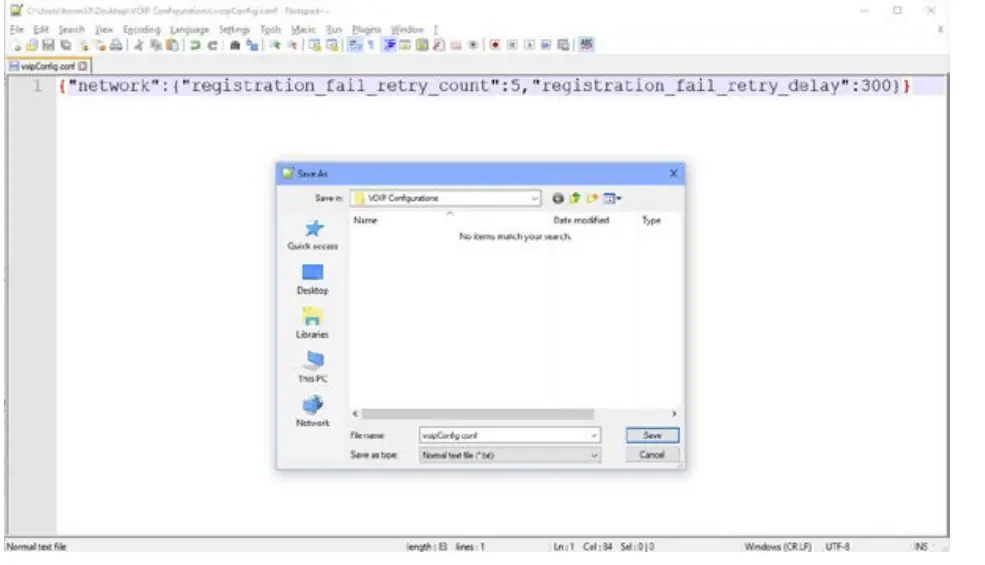Screen dimensions: 985x565
Task: Toggle Show All Characters pilcrow button
Action: [371, 45]
